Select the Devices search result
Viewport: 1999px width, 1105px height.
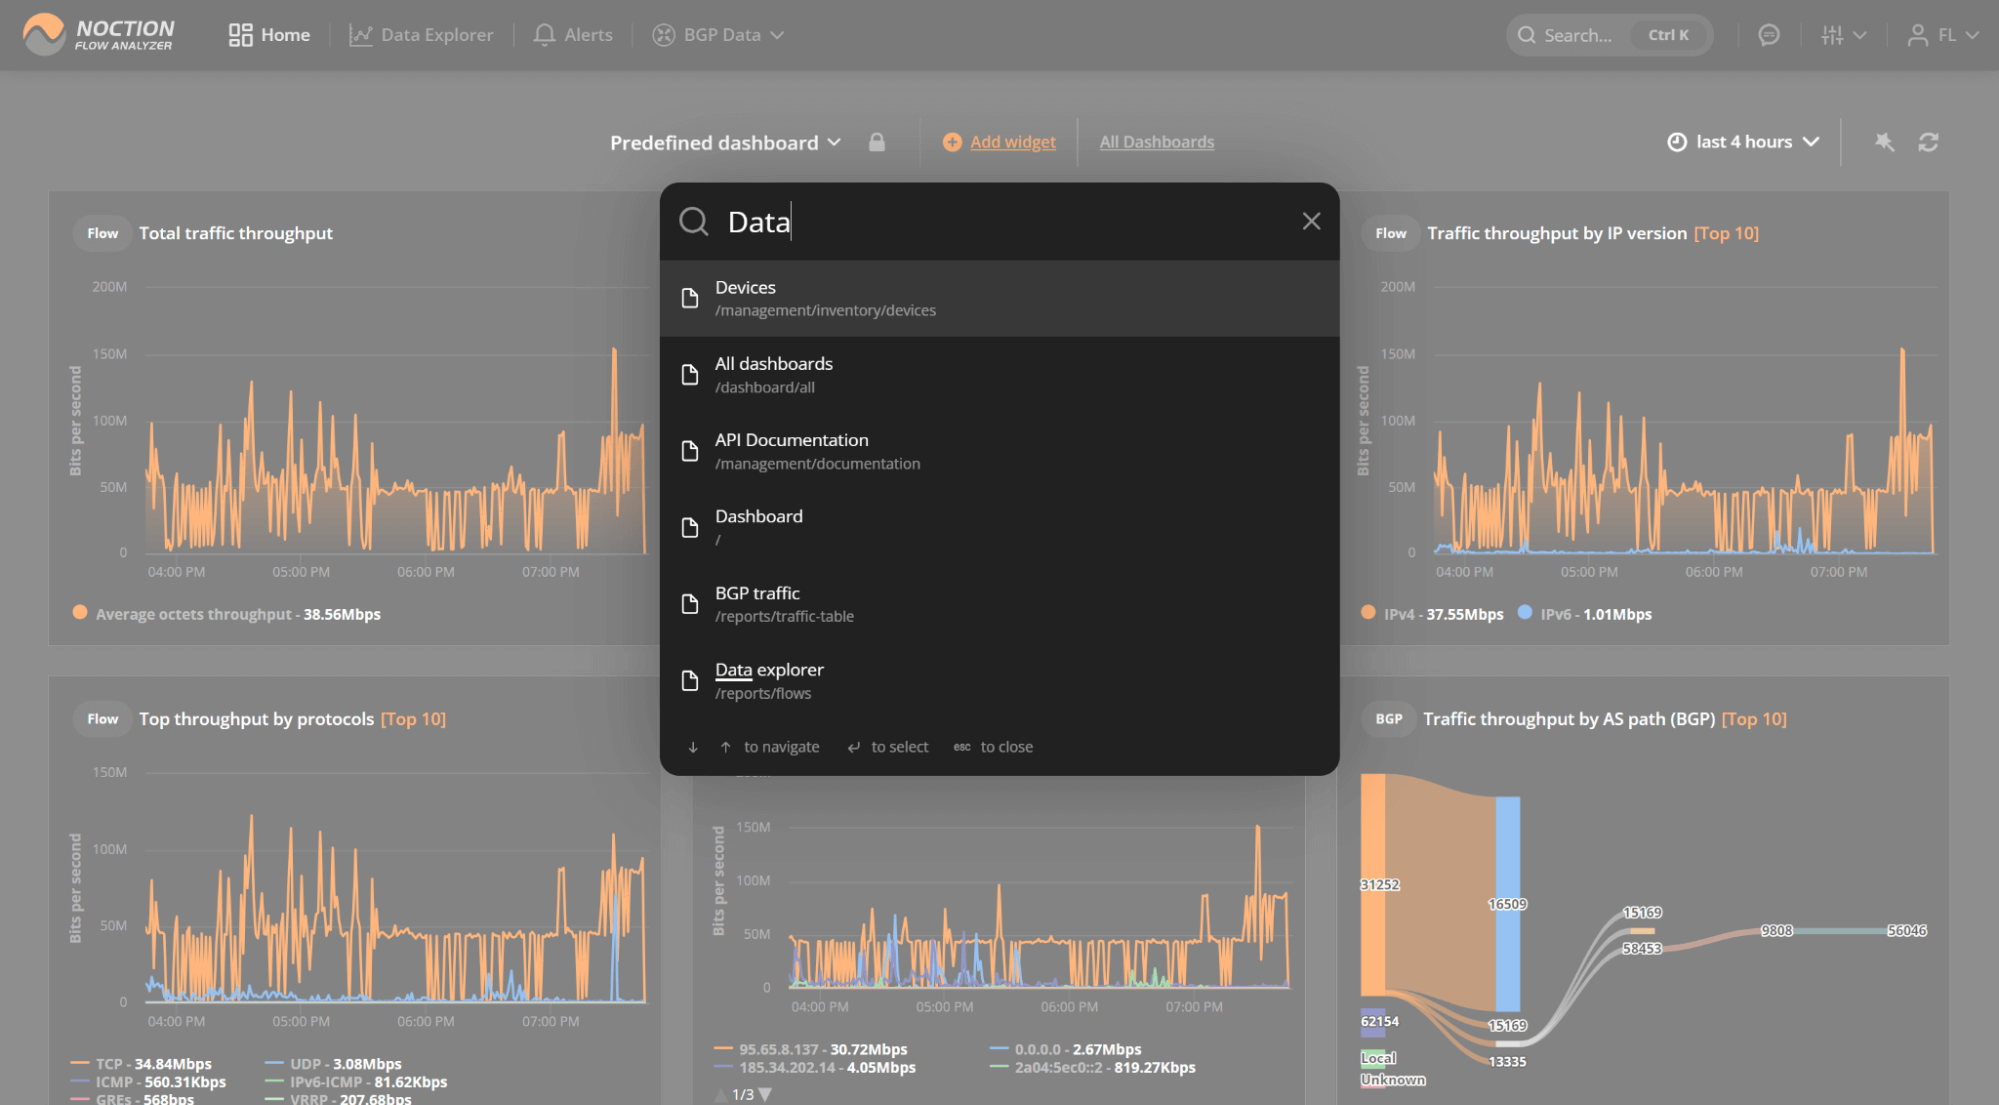pyautogui.click(x=999, y=298)
